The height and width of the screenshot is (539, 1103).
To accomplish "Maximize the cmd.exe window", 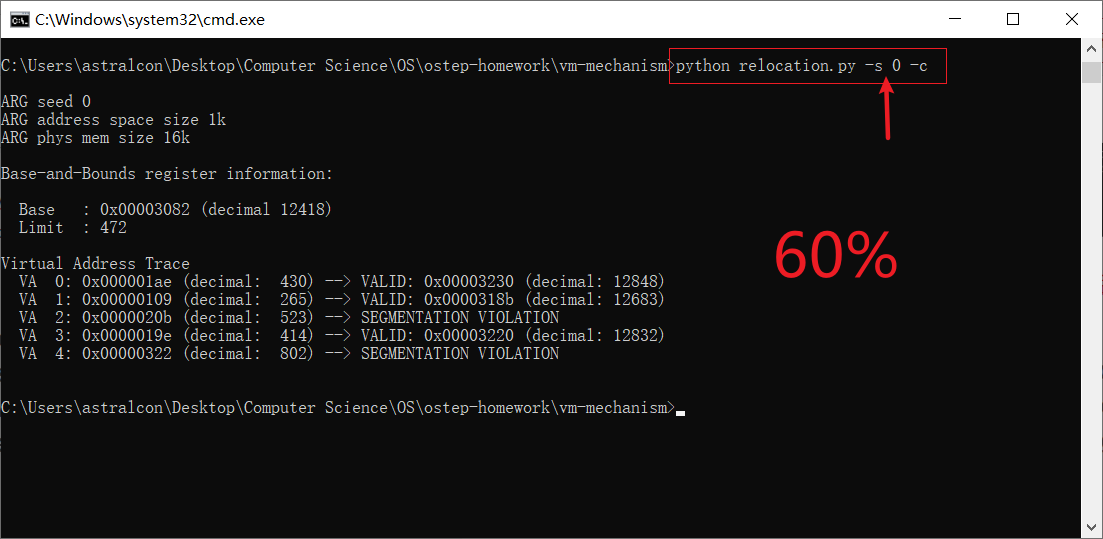I will point(1012,19).
